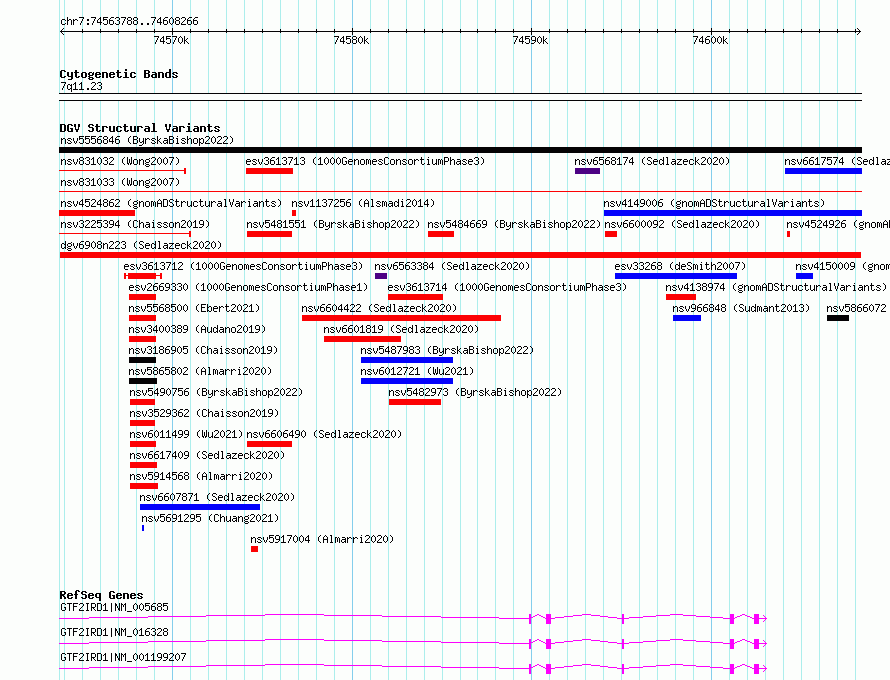Click the black bar under nsv3186905

click(142, 360)
